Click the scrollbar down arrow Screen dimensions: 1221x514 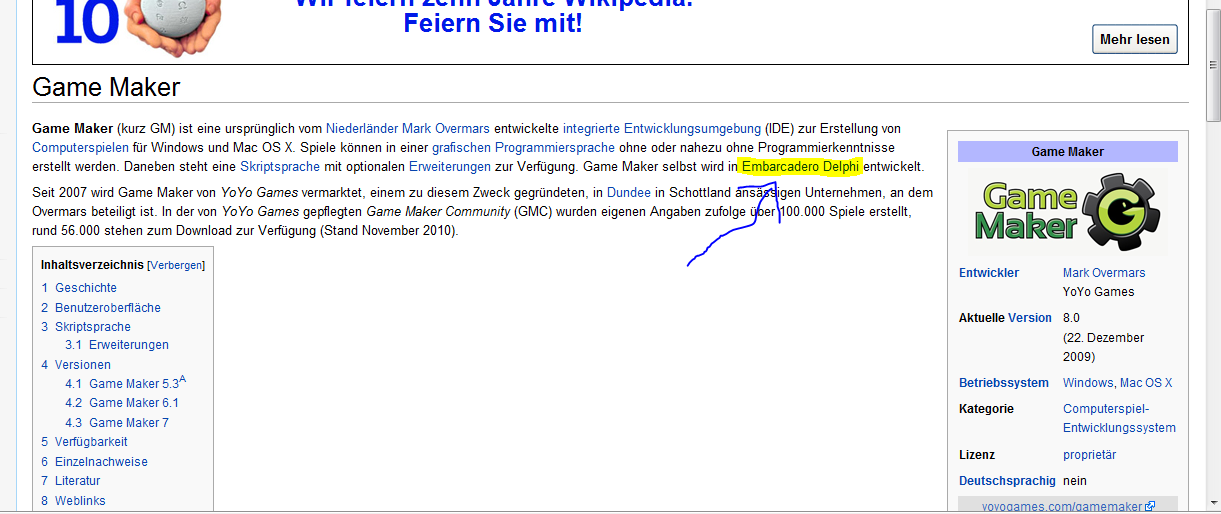tap(1211, 503)
